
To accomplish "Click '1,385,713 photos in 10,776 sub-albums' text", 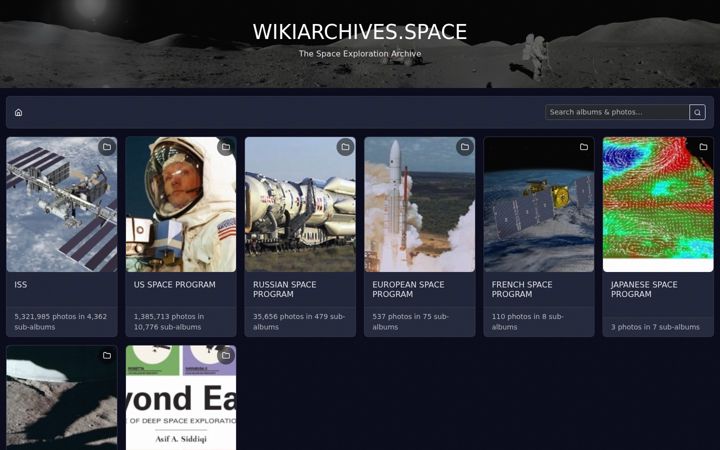I will point(169,321).
